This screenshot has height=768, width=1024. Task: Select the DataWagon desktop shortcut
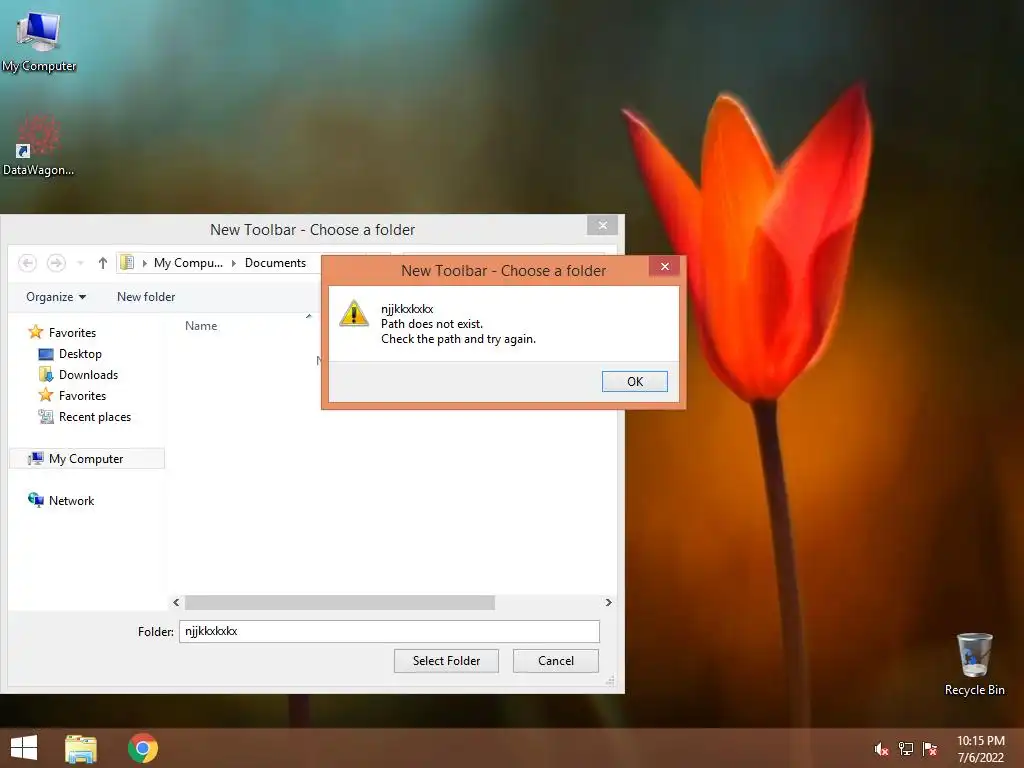[x=39, y=146]
